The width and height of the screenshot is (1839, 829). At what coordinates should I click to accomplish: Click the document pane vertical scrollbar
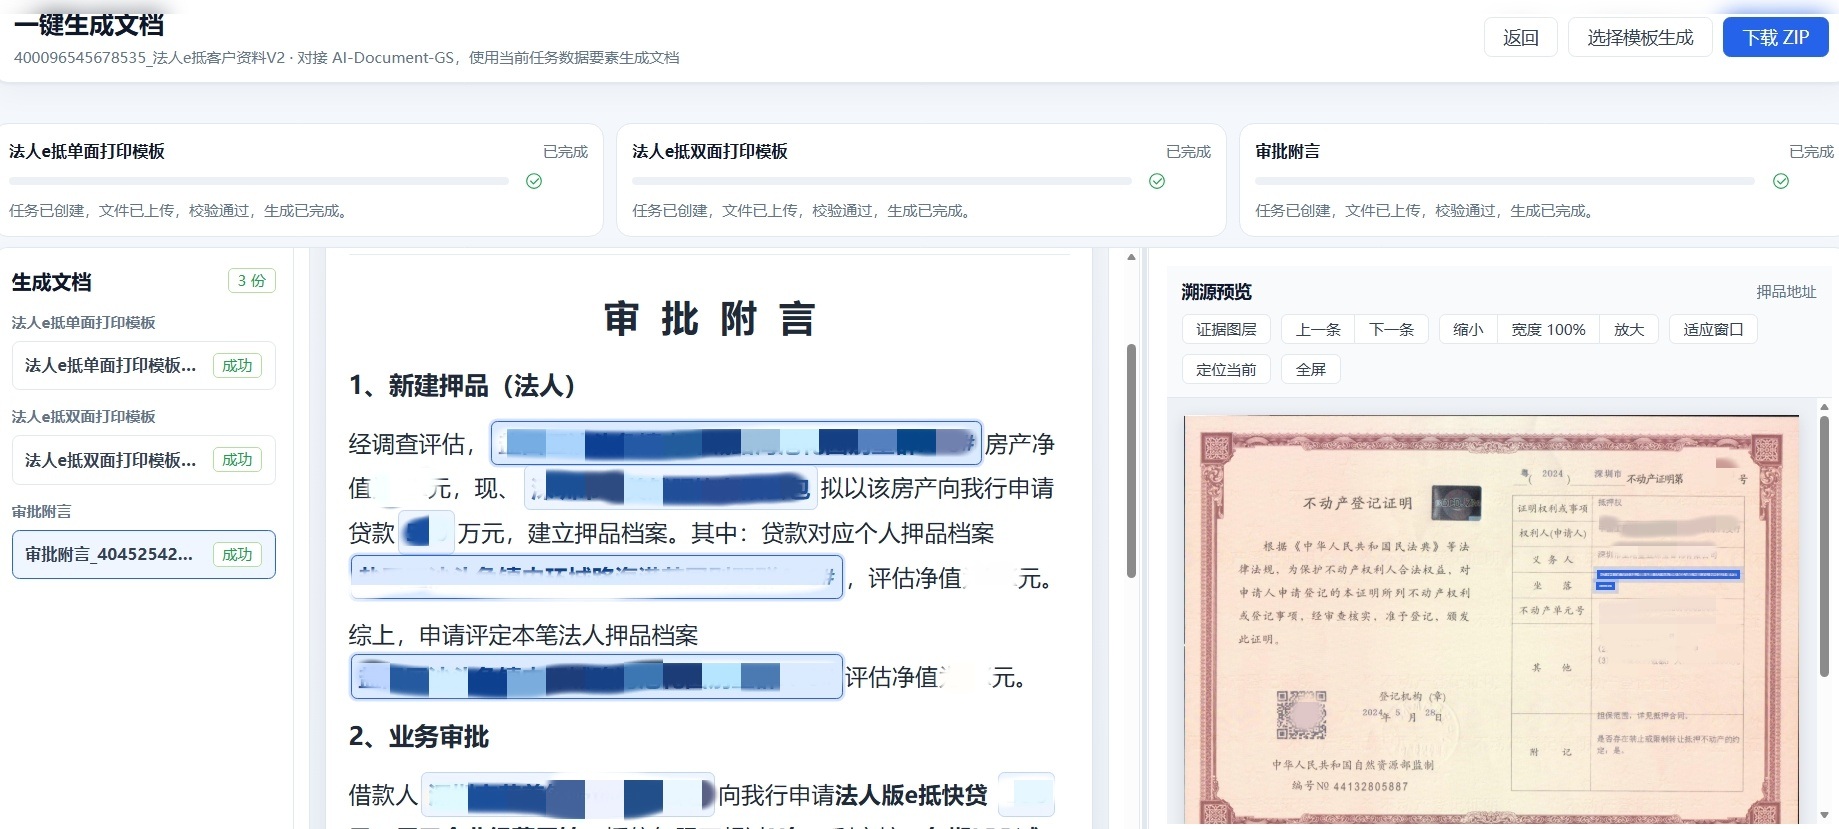[x=1131, y=461]
